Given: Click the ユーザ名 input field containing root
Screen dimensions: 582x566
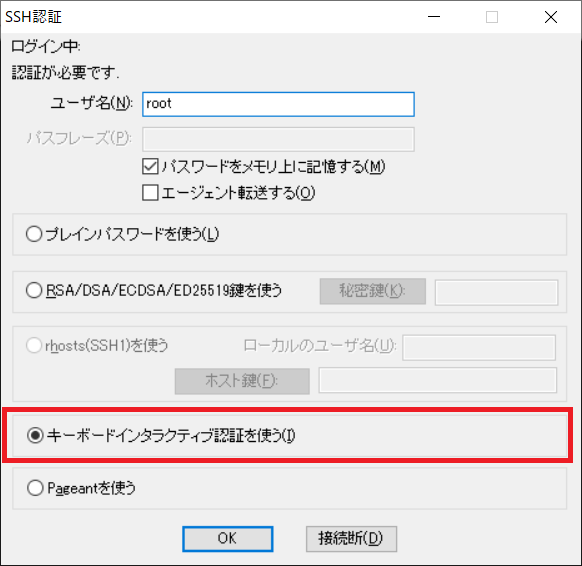Looking at the screenshot, I should coord(278,104).
